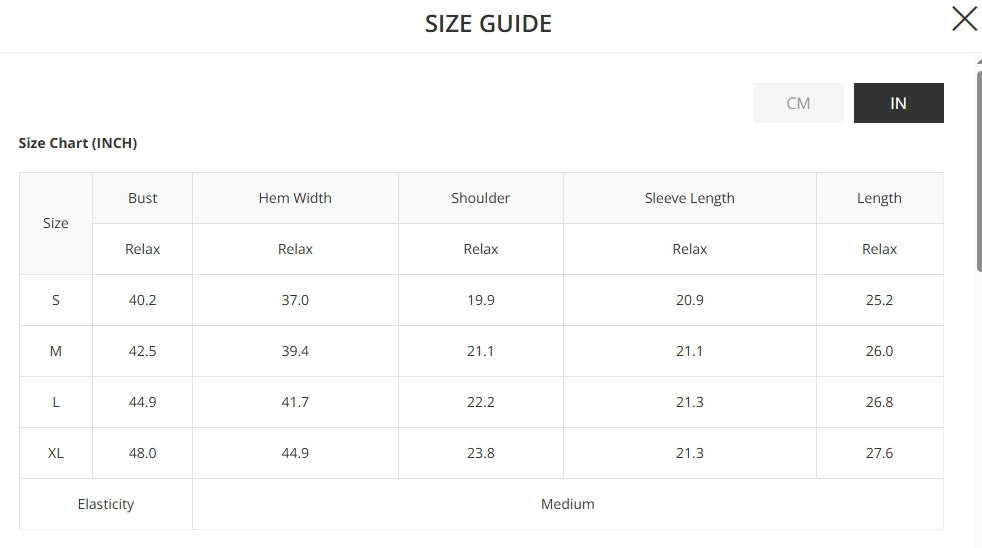This screenshot has height=548, width=982.
Task: Switch size units to CM
Action: tap(798, 103)
